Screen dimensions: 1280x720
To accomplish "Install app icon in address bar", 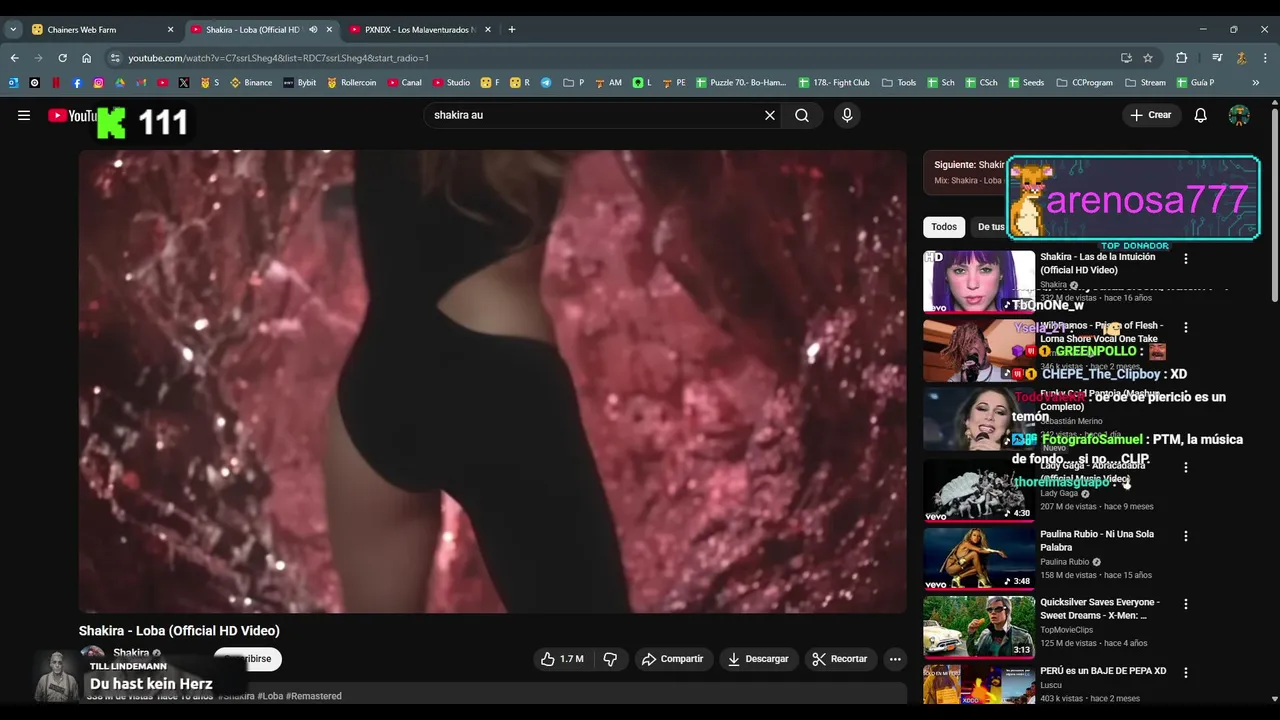I will 1126,58.
